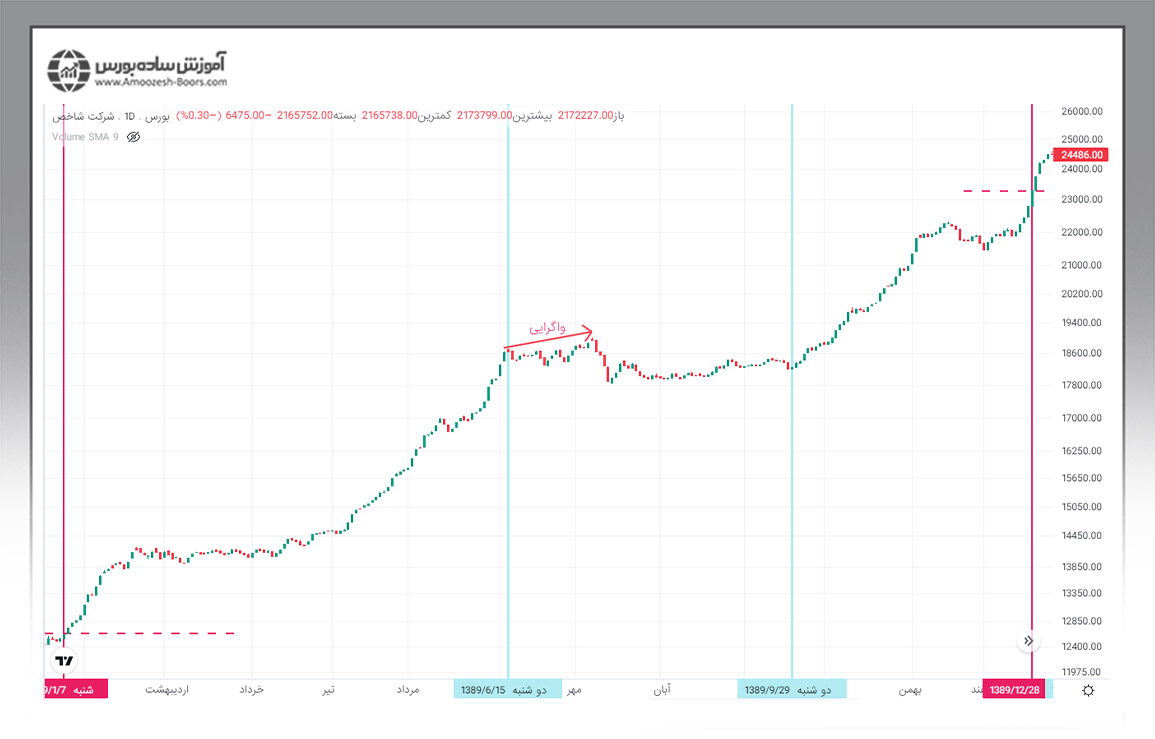Viewport: 1155px width, 739px height.
Task: Select the pink divergence arrow annotation
Action: [x=549, y=339]
